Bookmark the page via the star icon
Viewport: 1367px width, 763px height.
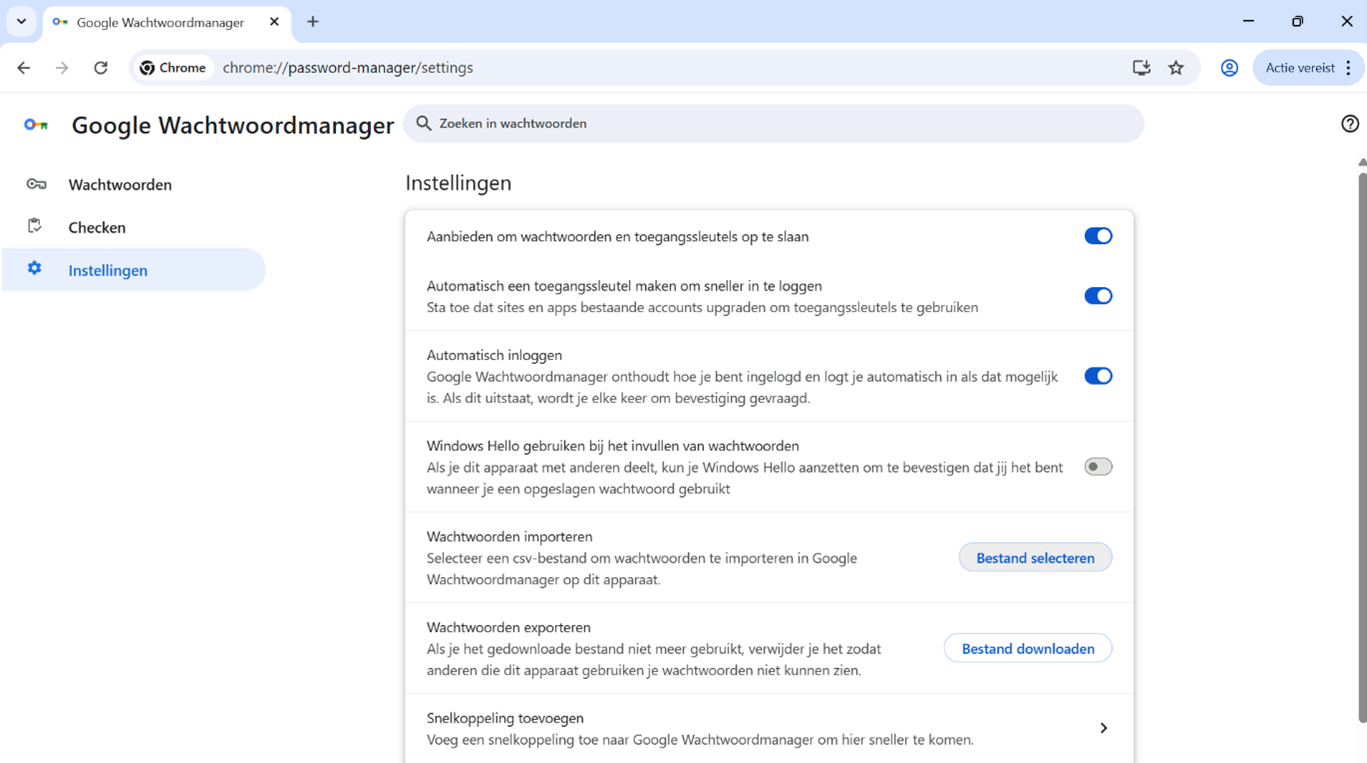(1176, 67)
